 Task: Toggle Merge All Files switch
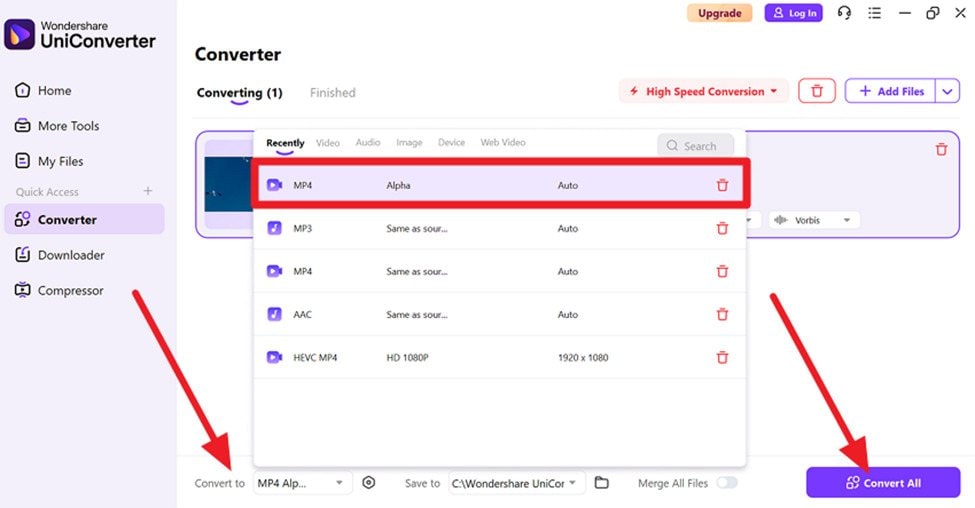[x=727, y=483]
